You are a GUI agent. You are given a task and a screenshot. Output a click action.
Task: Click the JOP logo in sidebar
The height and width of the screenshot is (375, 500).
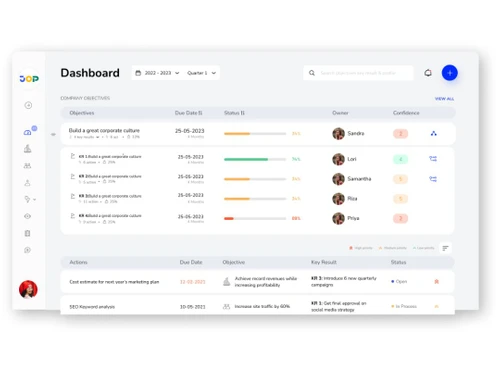tap(29, 79)
